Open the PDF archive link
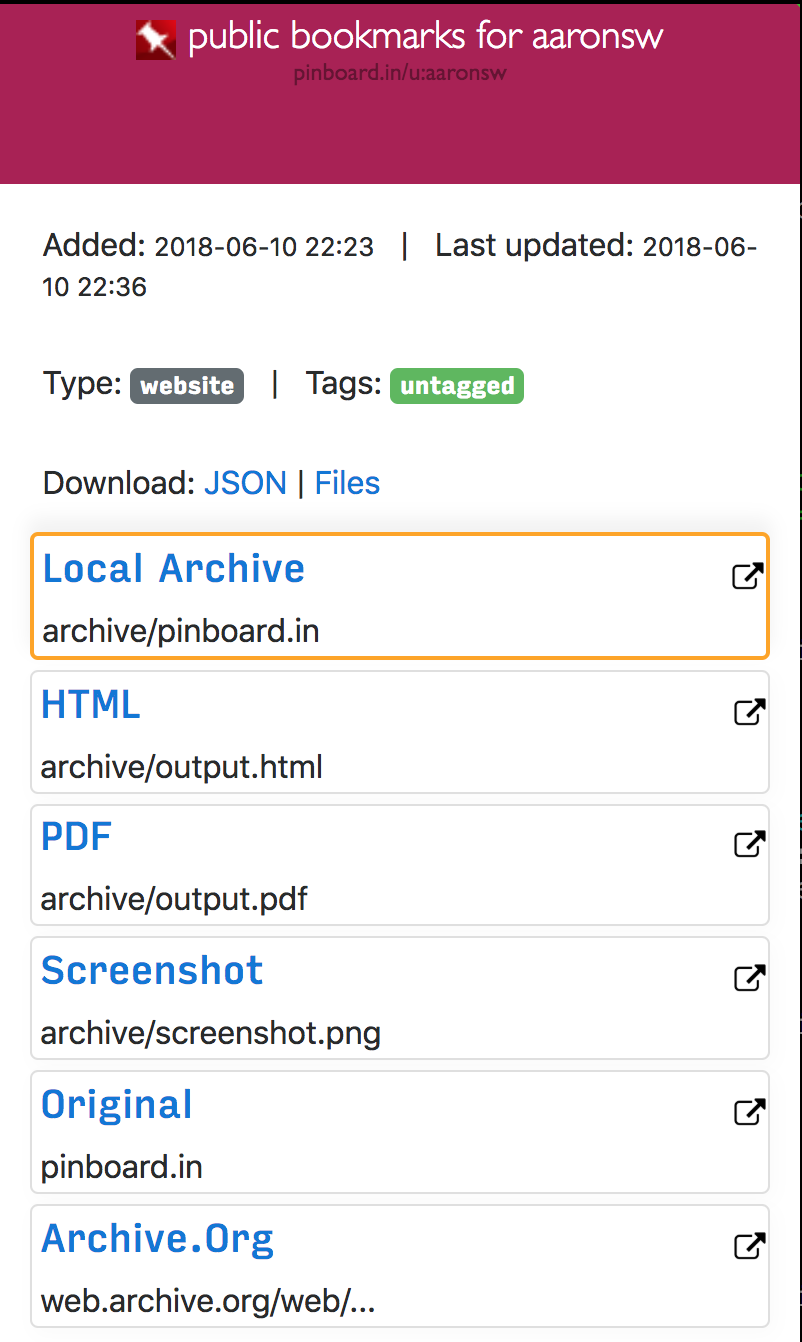802x1342 pixels. pyautogui.click(x=76, y=837)
